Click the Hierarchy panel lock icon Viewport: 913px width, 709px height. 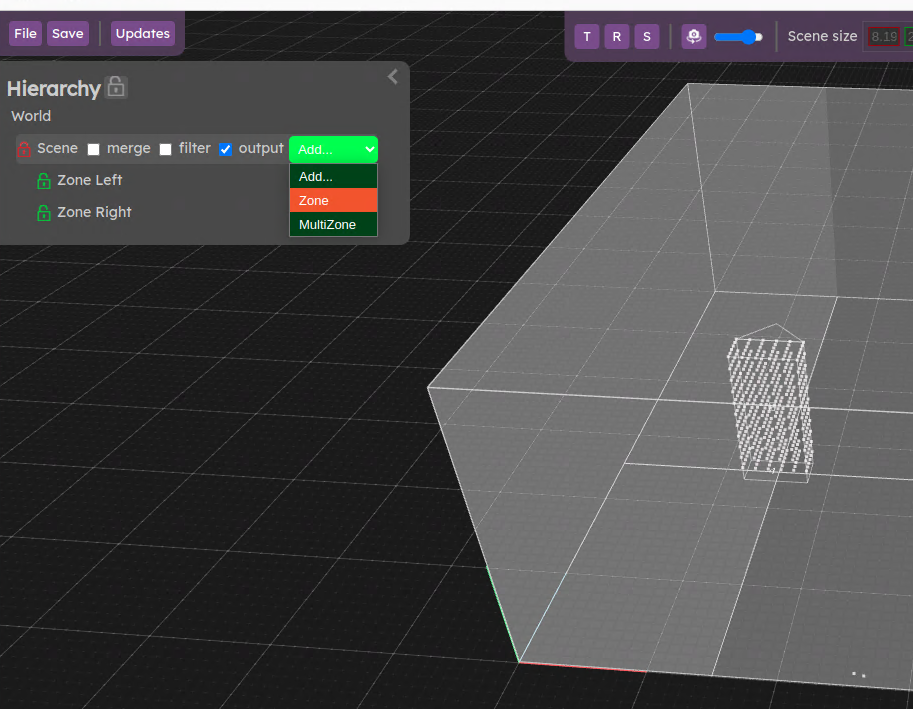pyautogui.click(x=116, y=88)
